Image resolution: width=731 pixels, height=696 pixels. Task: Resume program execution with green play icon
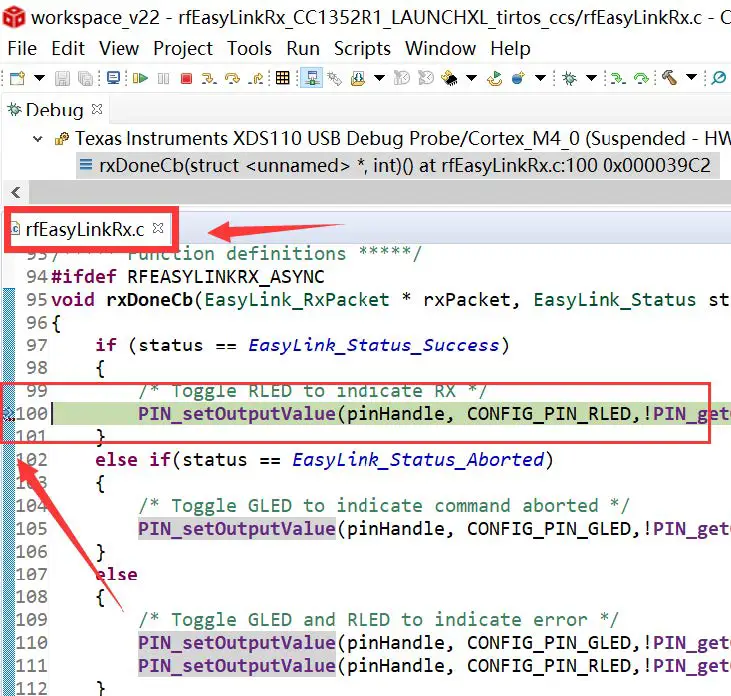click(140, 78)
